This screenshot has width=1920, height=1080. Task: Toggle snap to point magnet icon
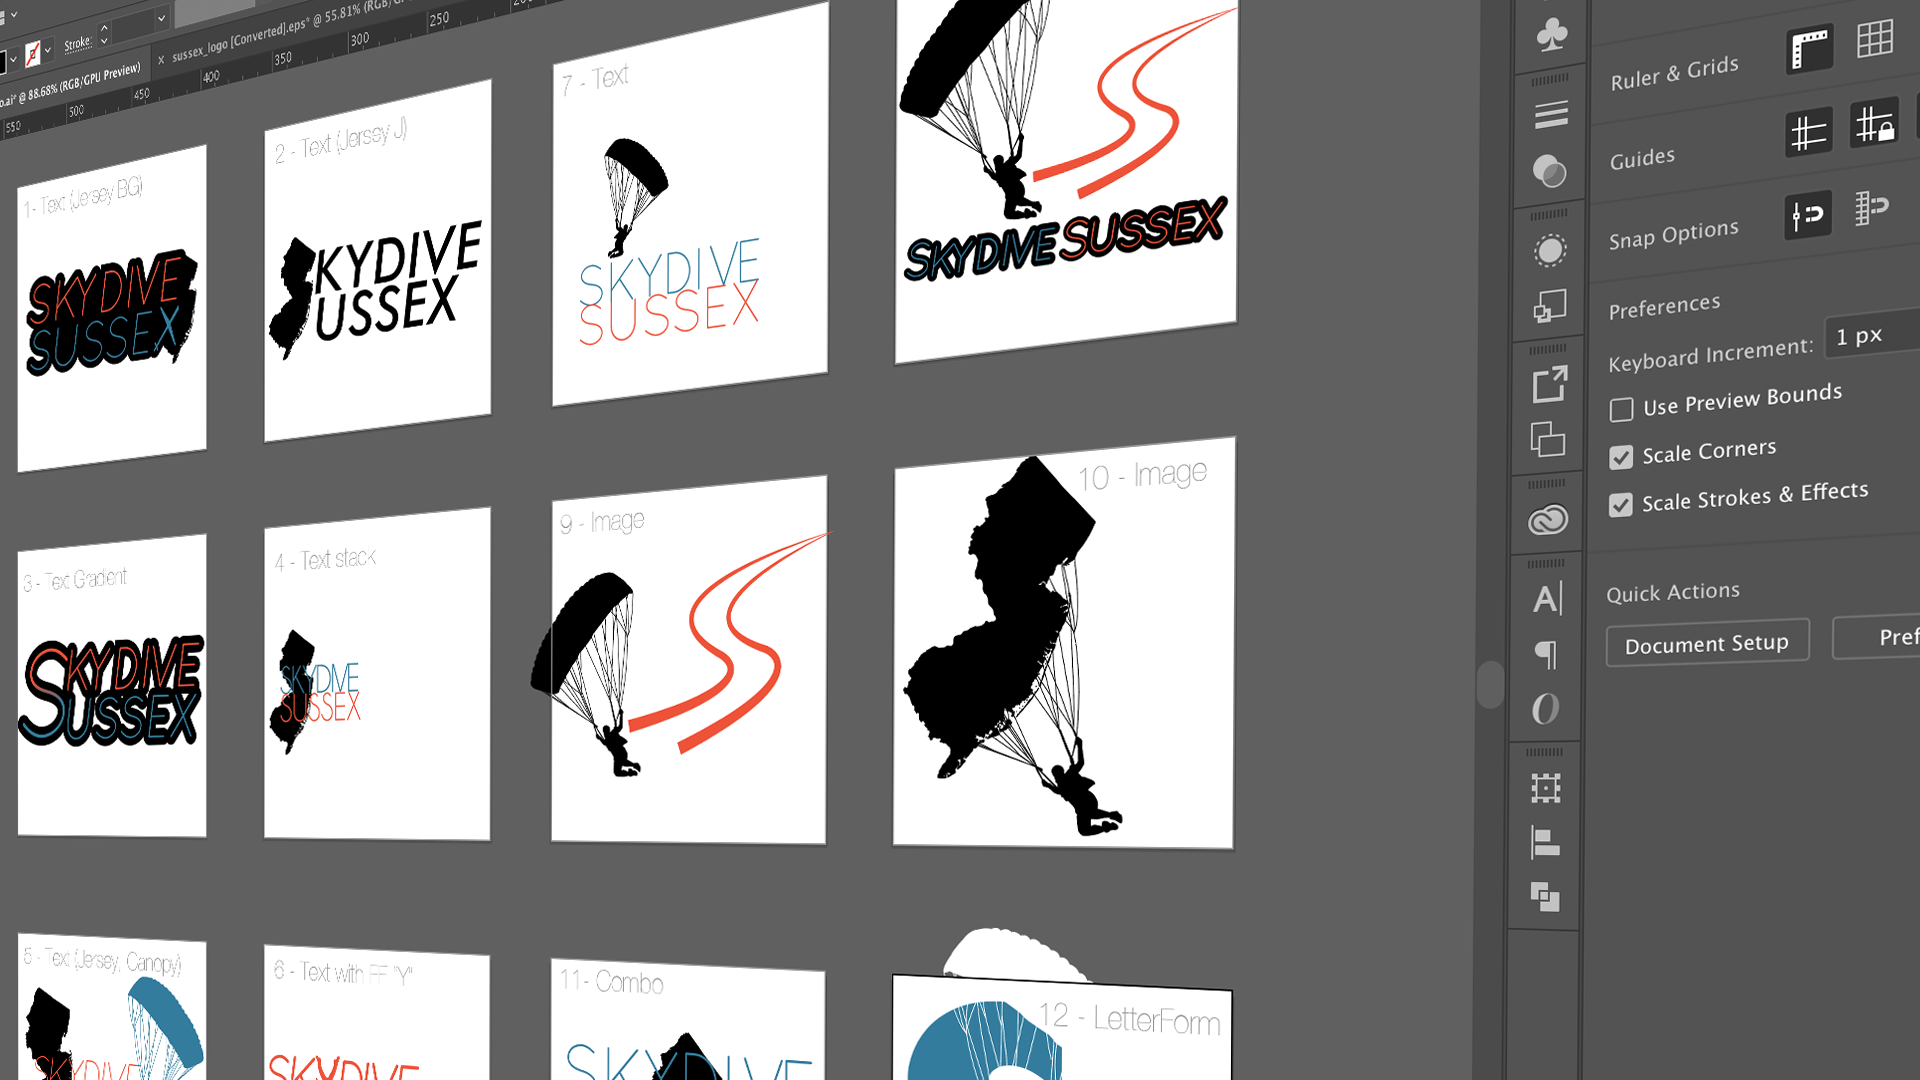point(1808,215)
